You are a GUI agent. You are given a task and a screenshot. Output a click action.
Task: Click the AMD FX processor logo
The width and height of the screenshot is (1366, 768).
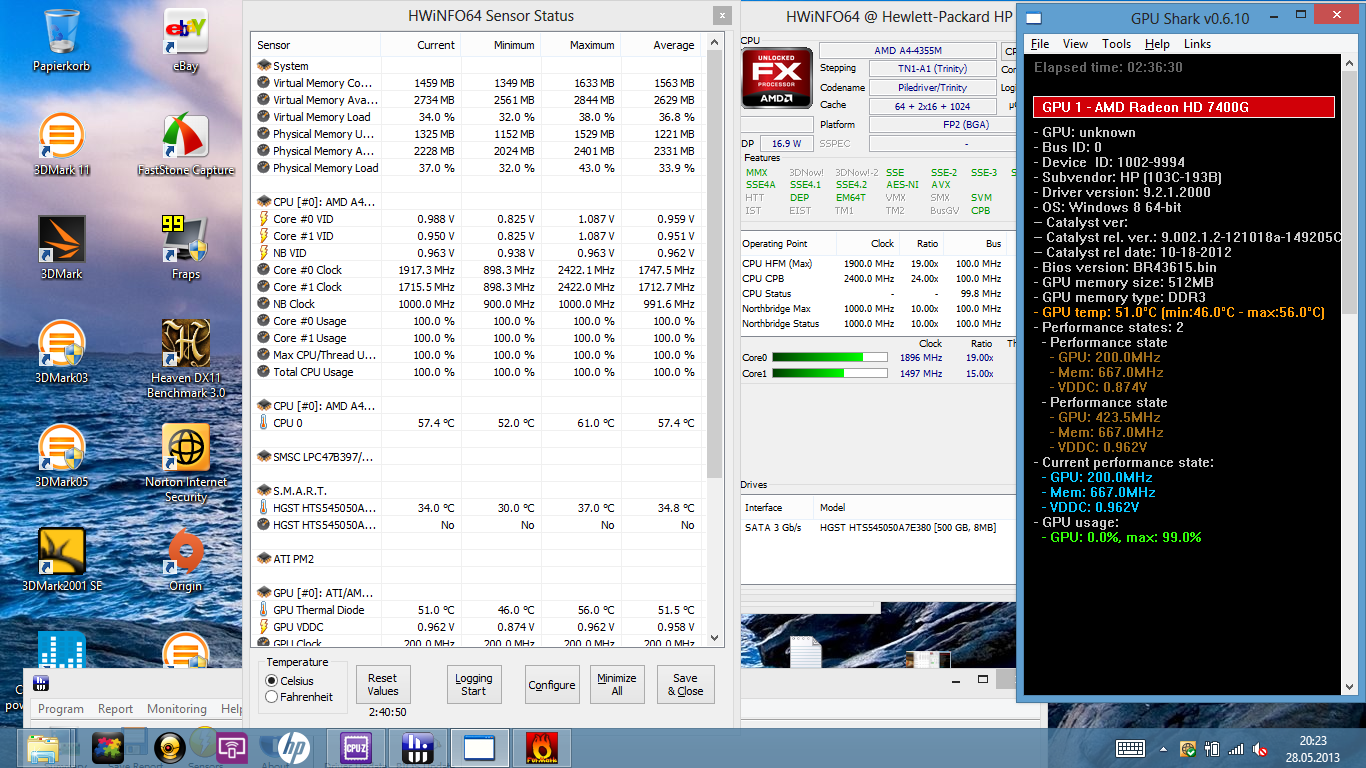pyautogui.click(x=776, y=77)
